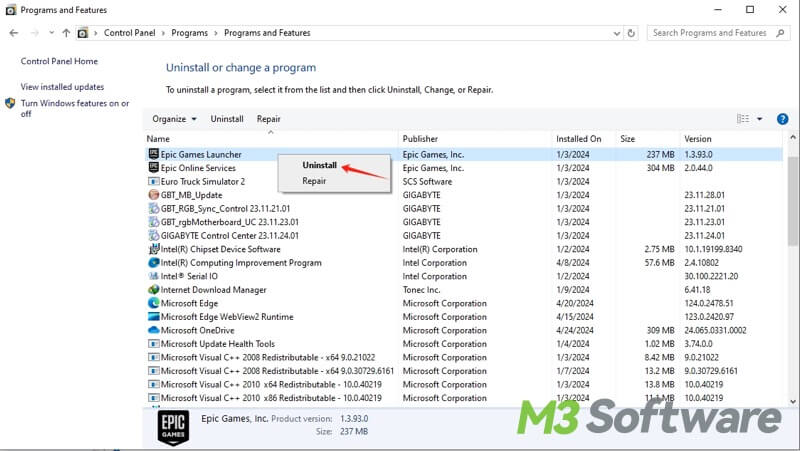The height and width of the screenshot is (451, 800).
Task: Click the search magnifier icon
Action: coord(780,33)
